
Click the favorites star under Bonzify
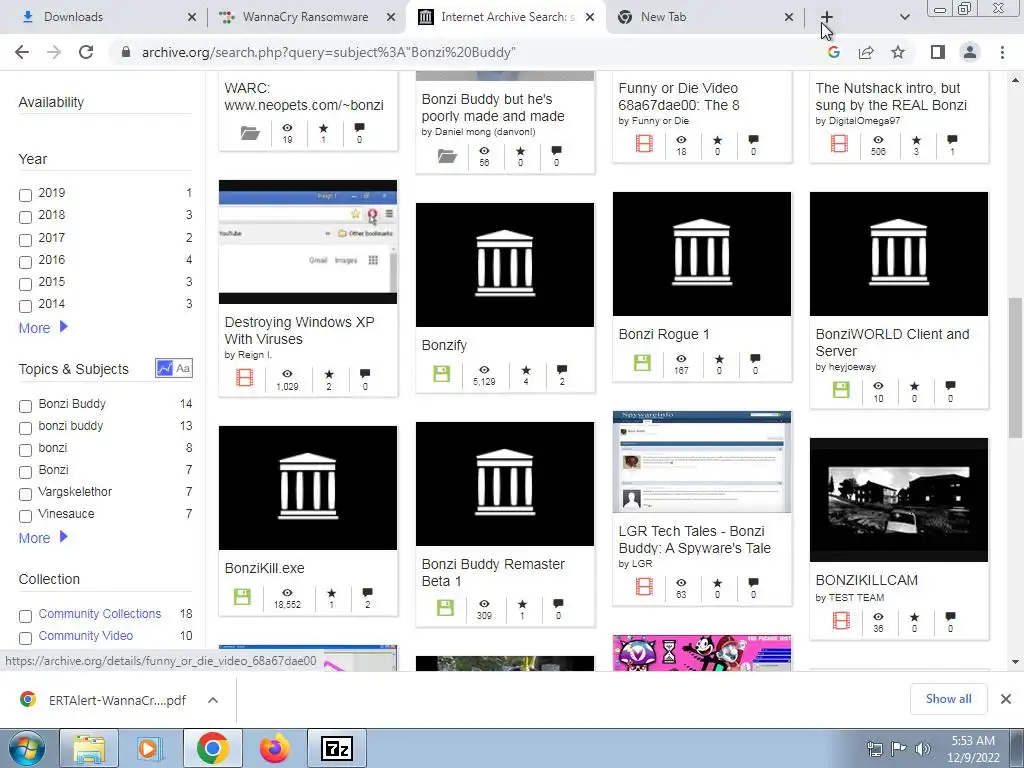526,370
